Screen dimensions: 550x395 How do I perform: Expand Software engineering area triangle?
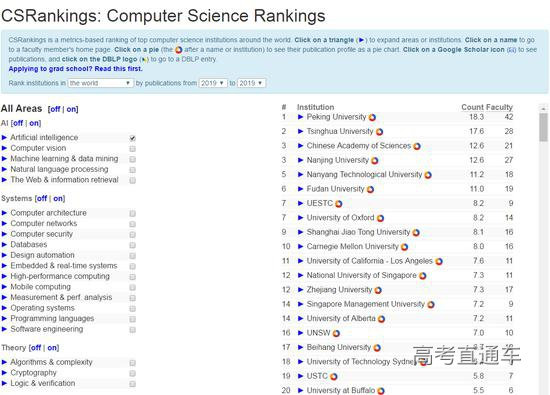click(4, 329)
